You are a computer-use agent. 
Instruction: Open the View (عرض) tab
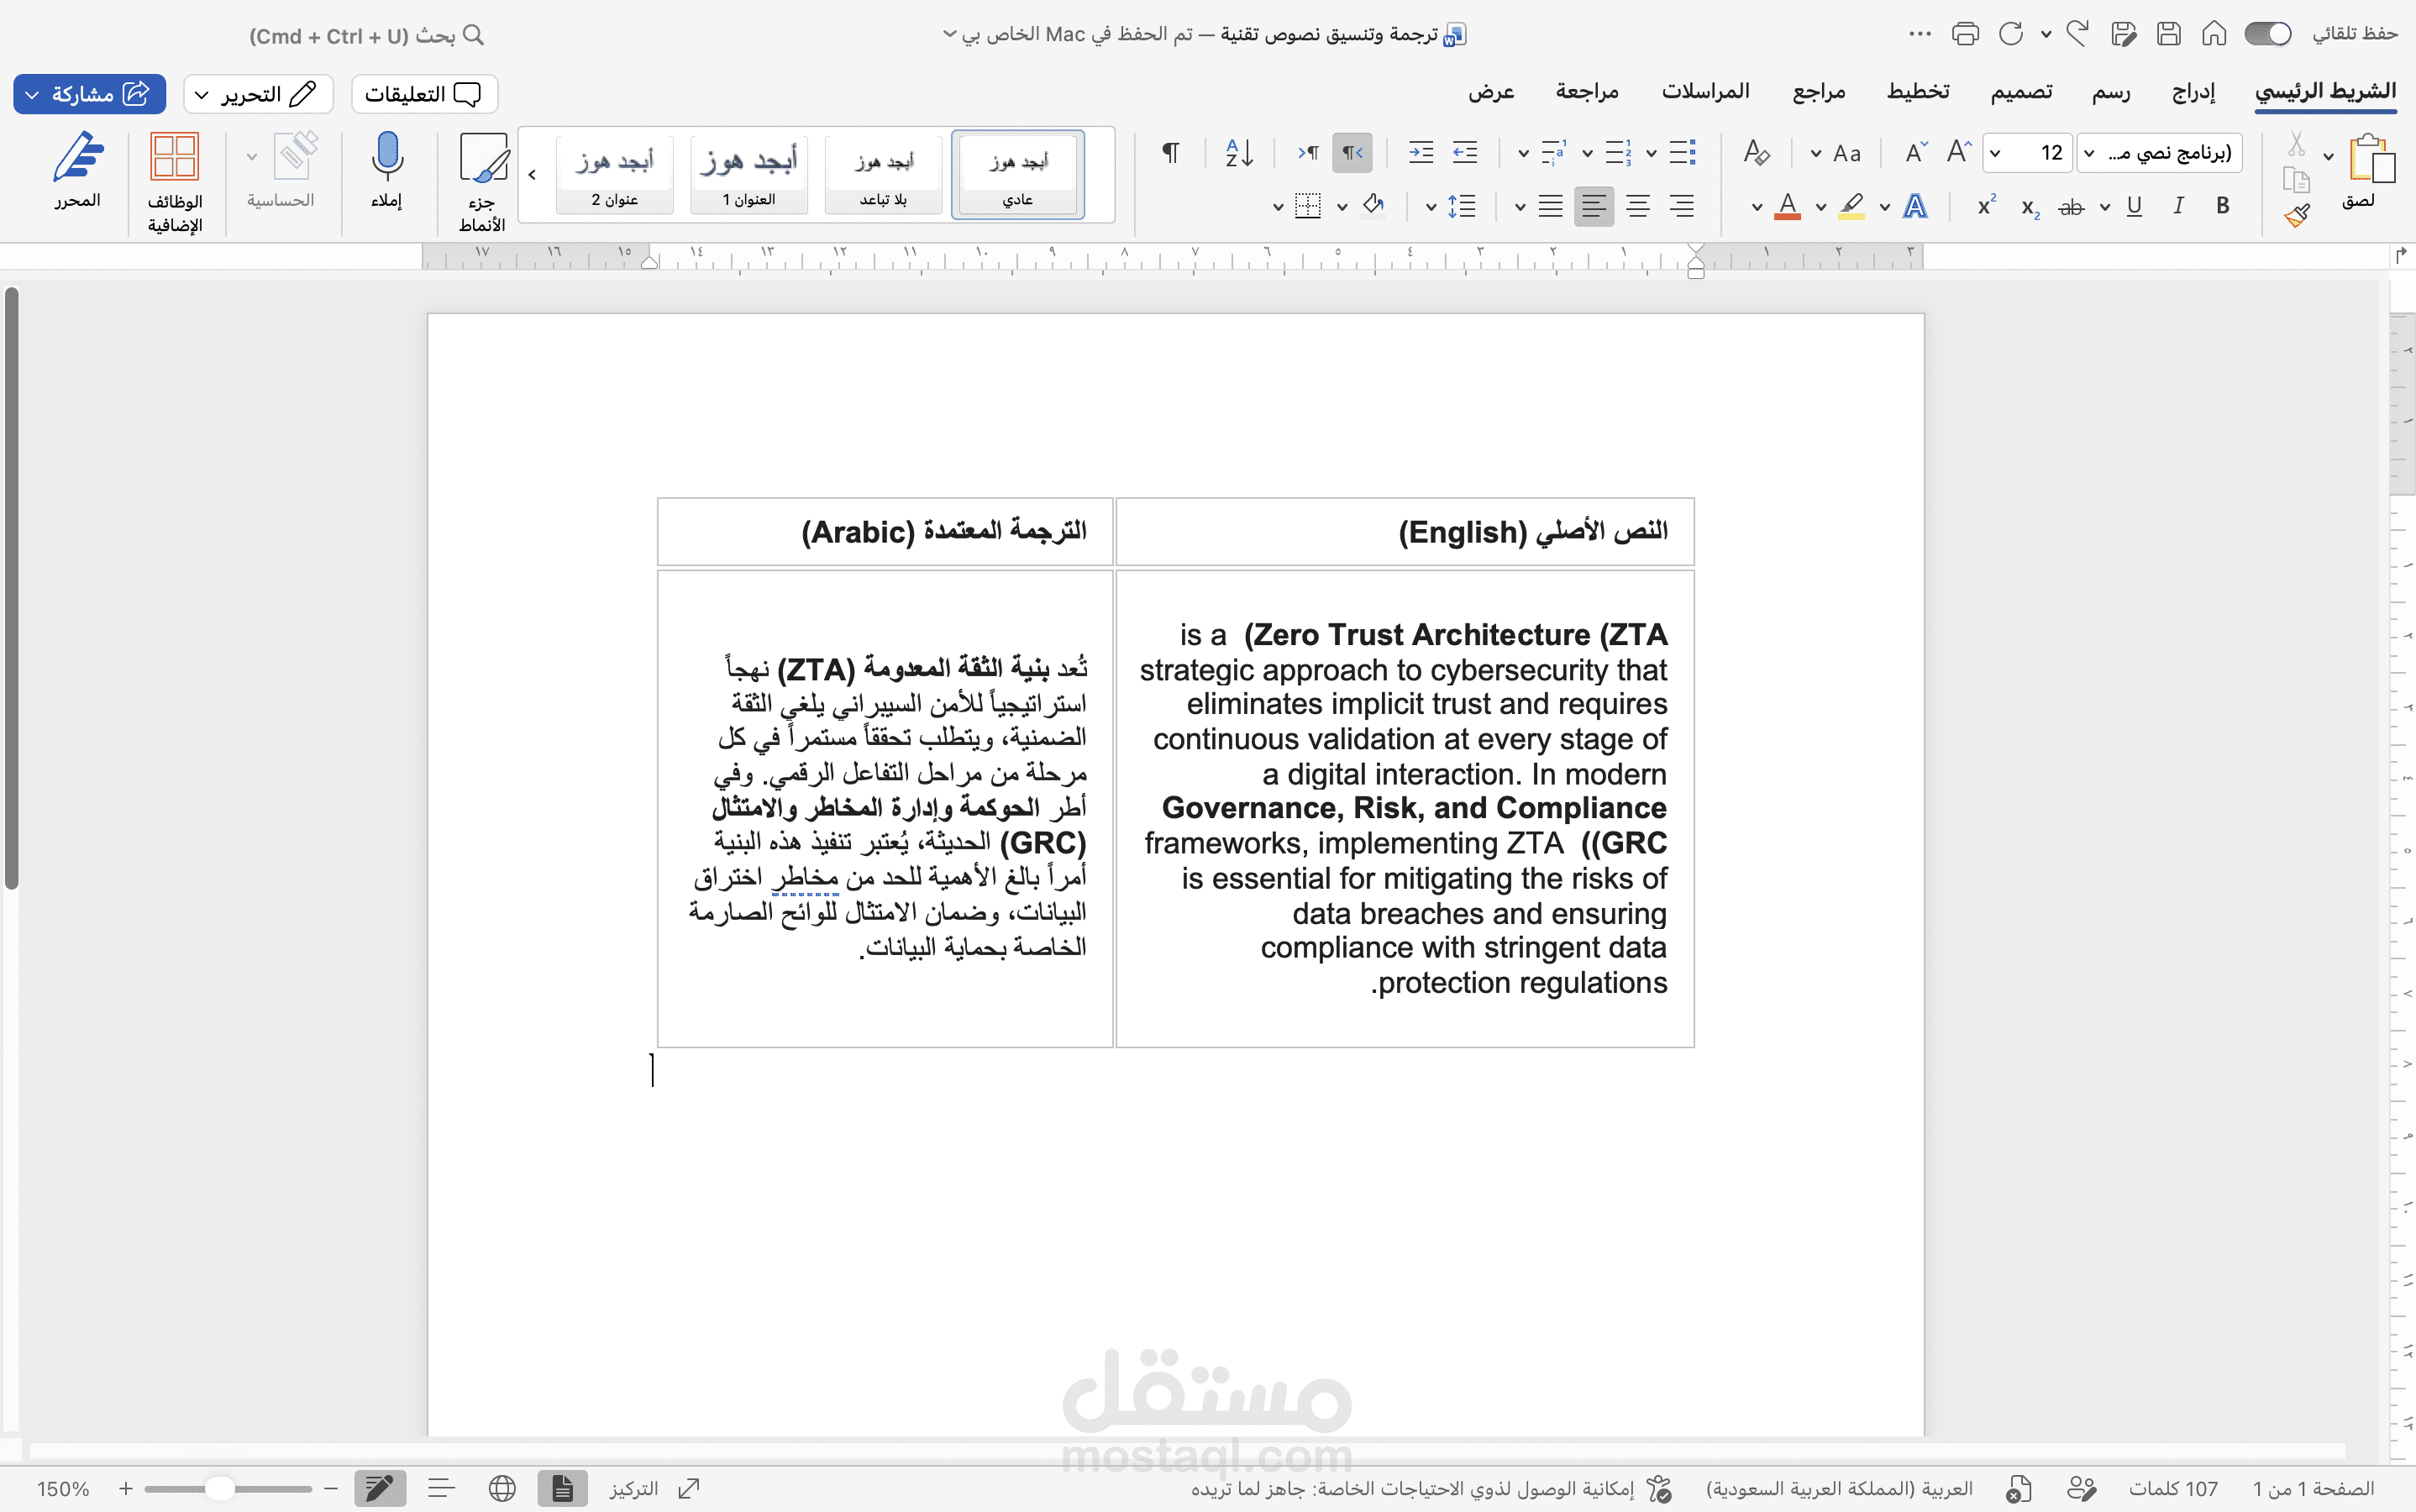1491,92
